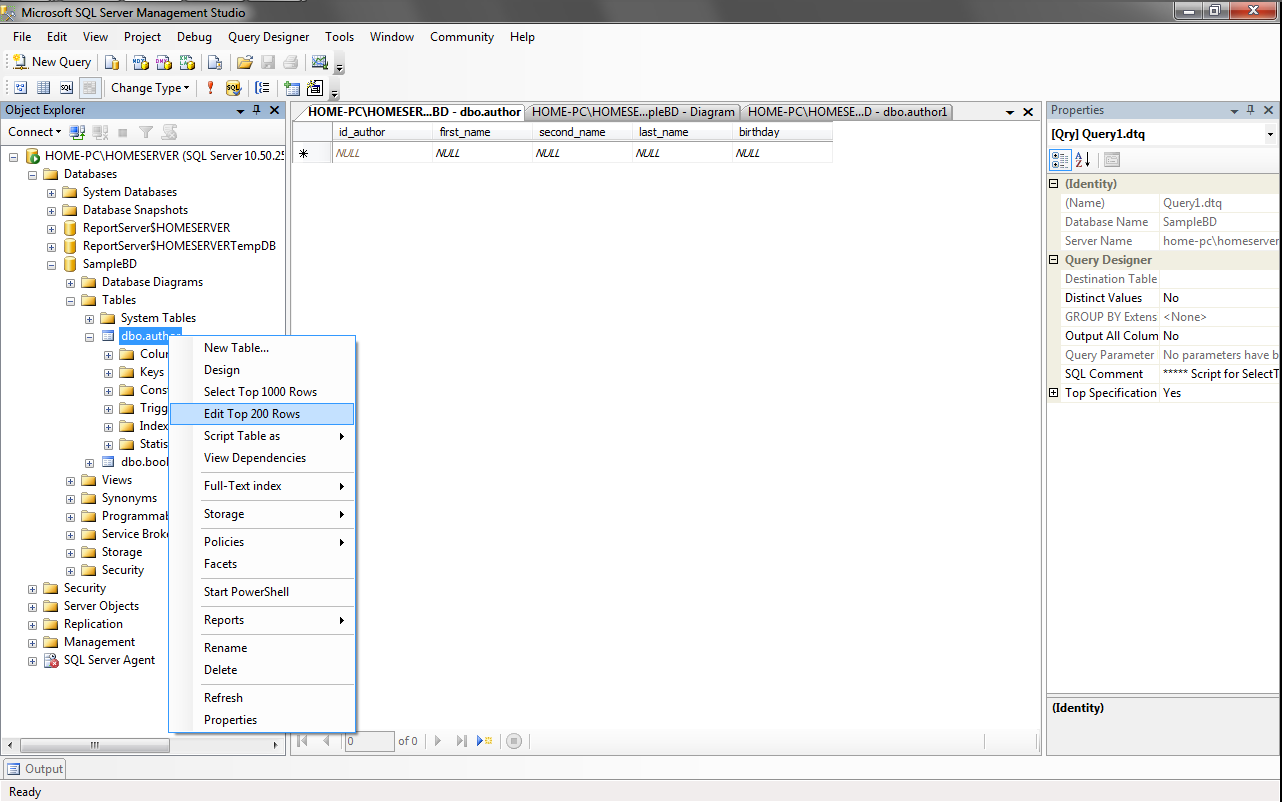Collapse the Query Designer properties category

tap(1054, 260)
